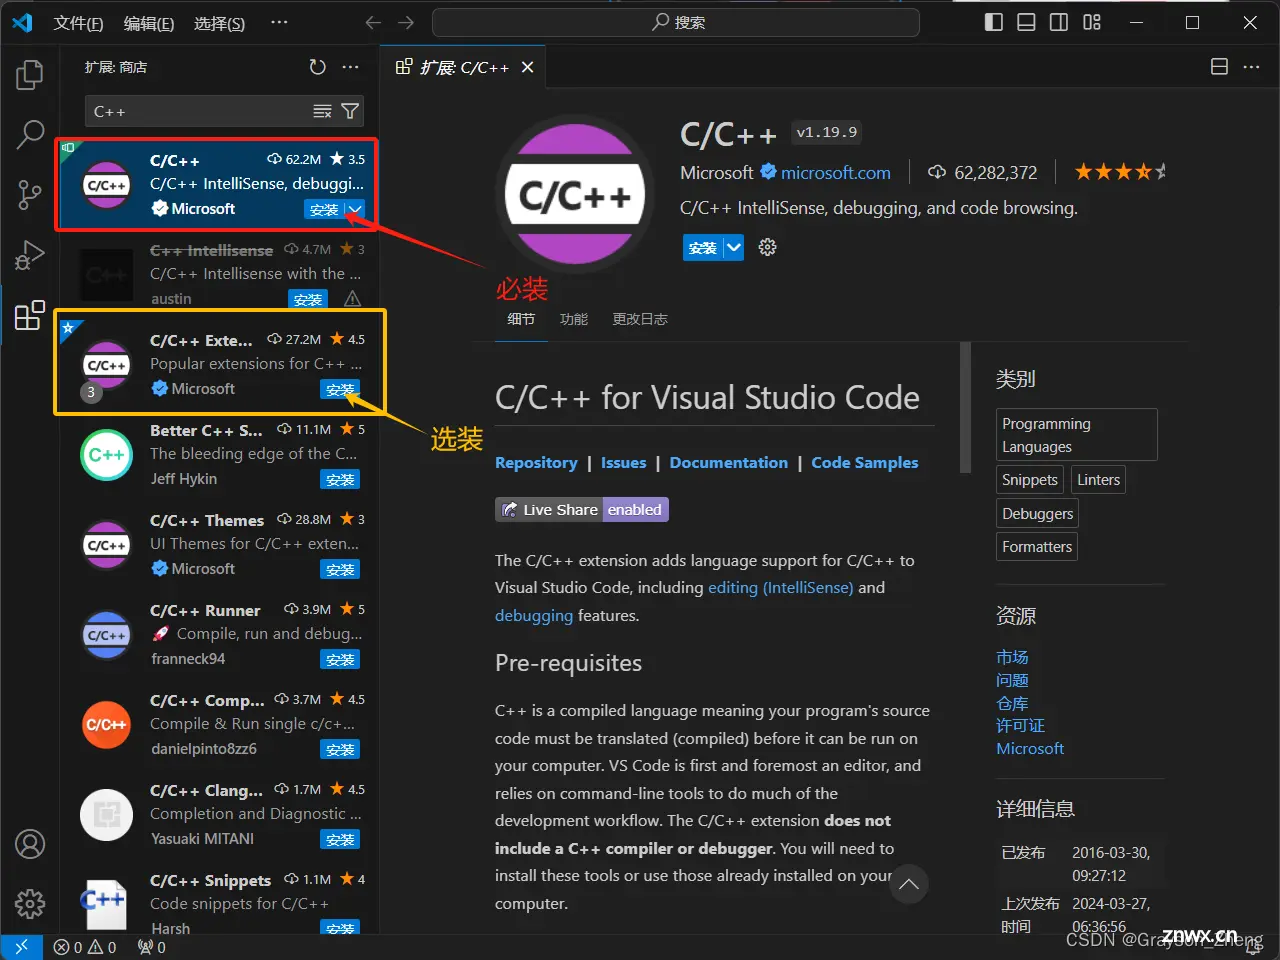Open ports forwarded status bar item
This screenshot has width=1280, height=960.
(152, 947)
